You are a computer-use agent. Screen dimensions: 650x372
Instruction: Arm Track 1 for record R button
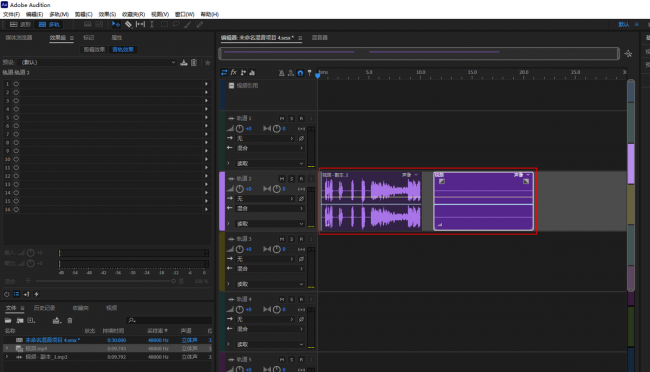(301, 119)
